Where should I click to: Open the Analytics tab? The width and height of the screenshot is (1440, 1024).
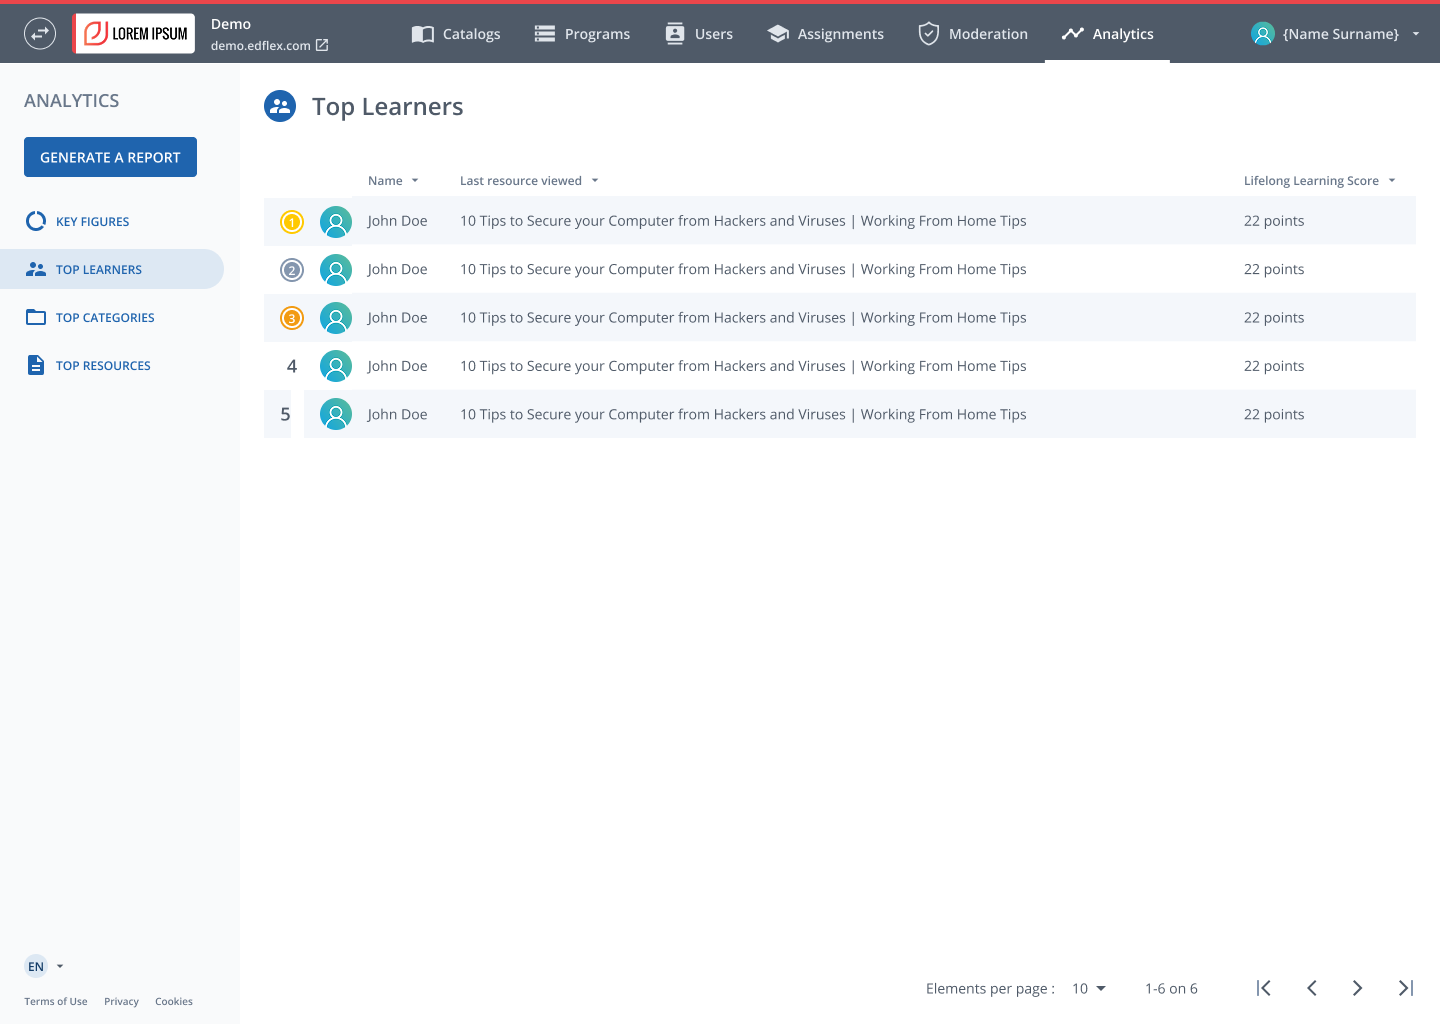coord(1107,34)
